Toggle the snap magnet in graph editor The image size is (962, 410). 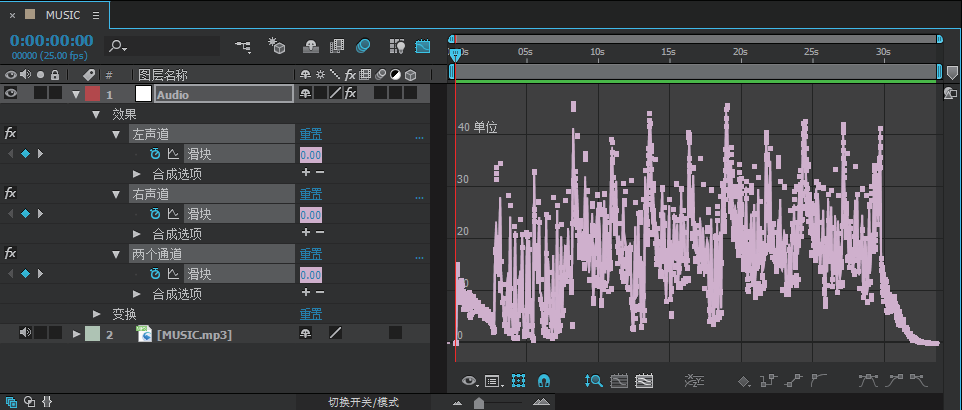pyautogui.click(x=544, y=381)
